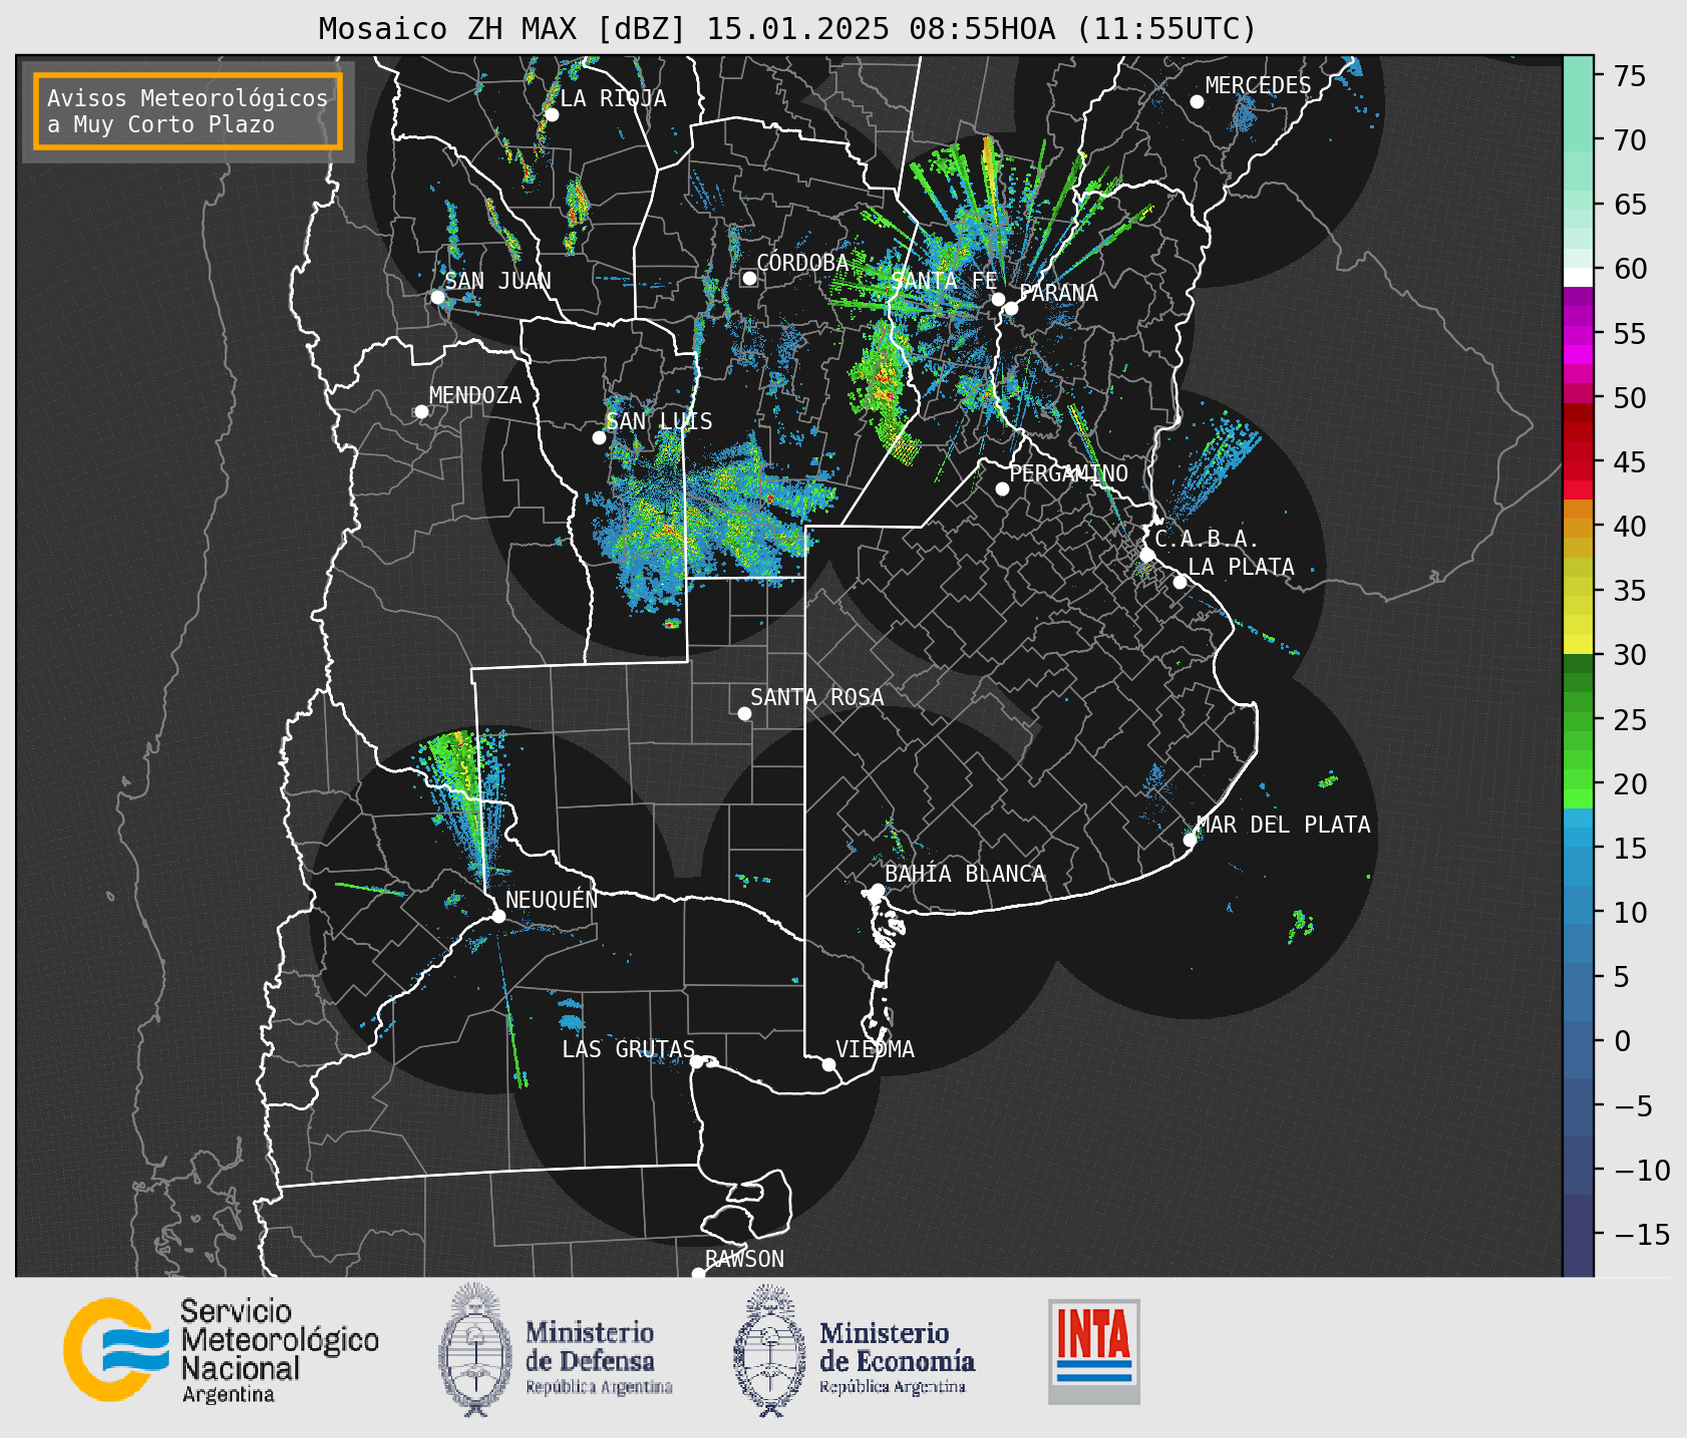Click the CÓRDOBA label text
Viewport: 1687px width, 1438px height.
[802, 262]
